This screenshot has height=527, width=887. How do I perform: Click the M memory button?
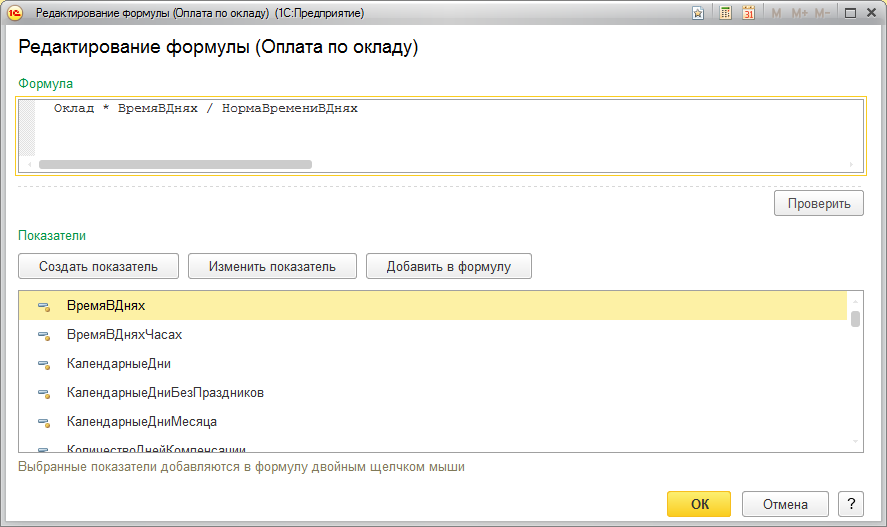point(776,13)
